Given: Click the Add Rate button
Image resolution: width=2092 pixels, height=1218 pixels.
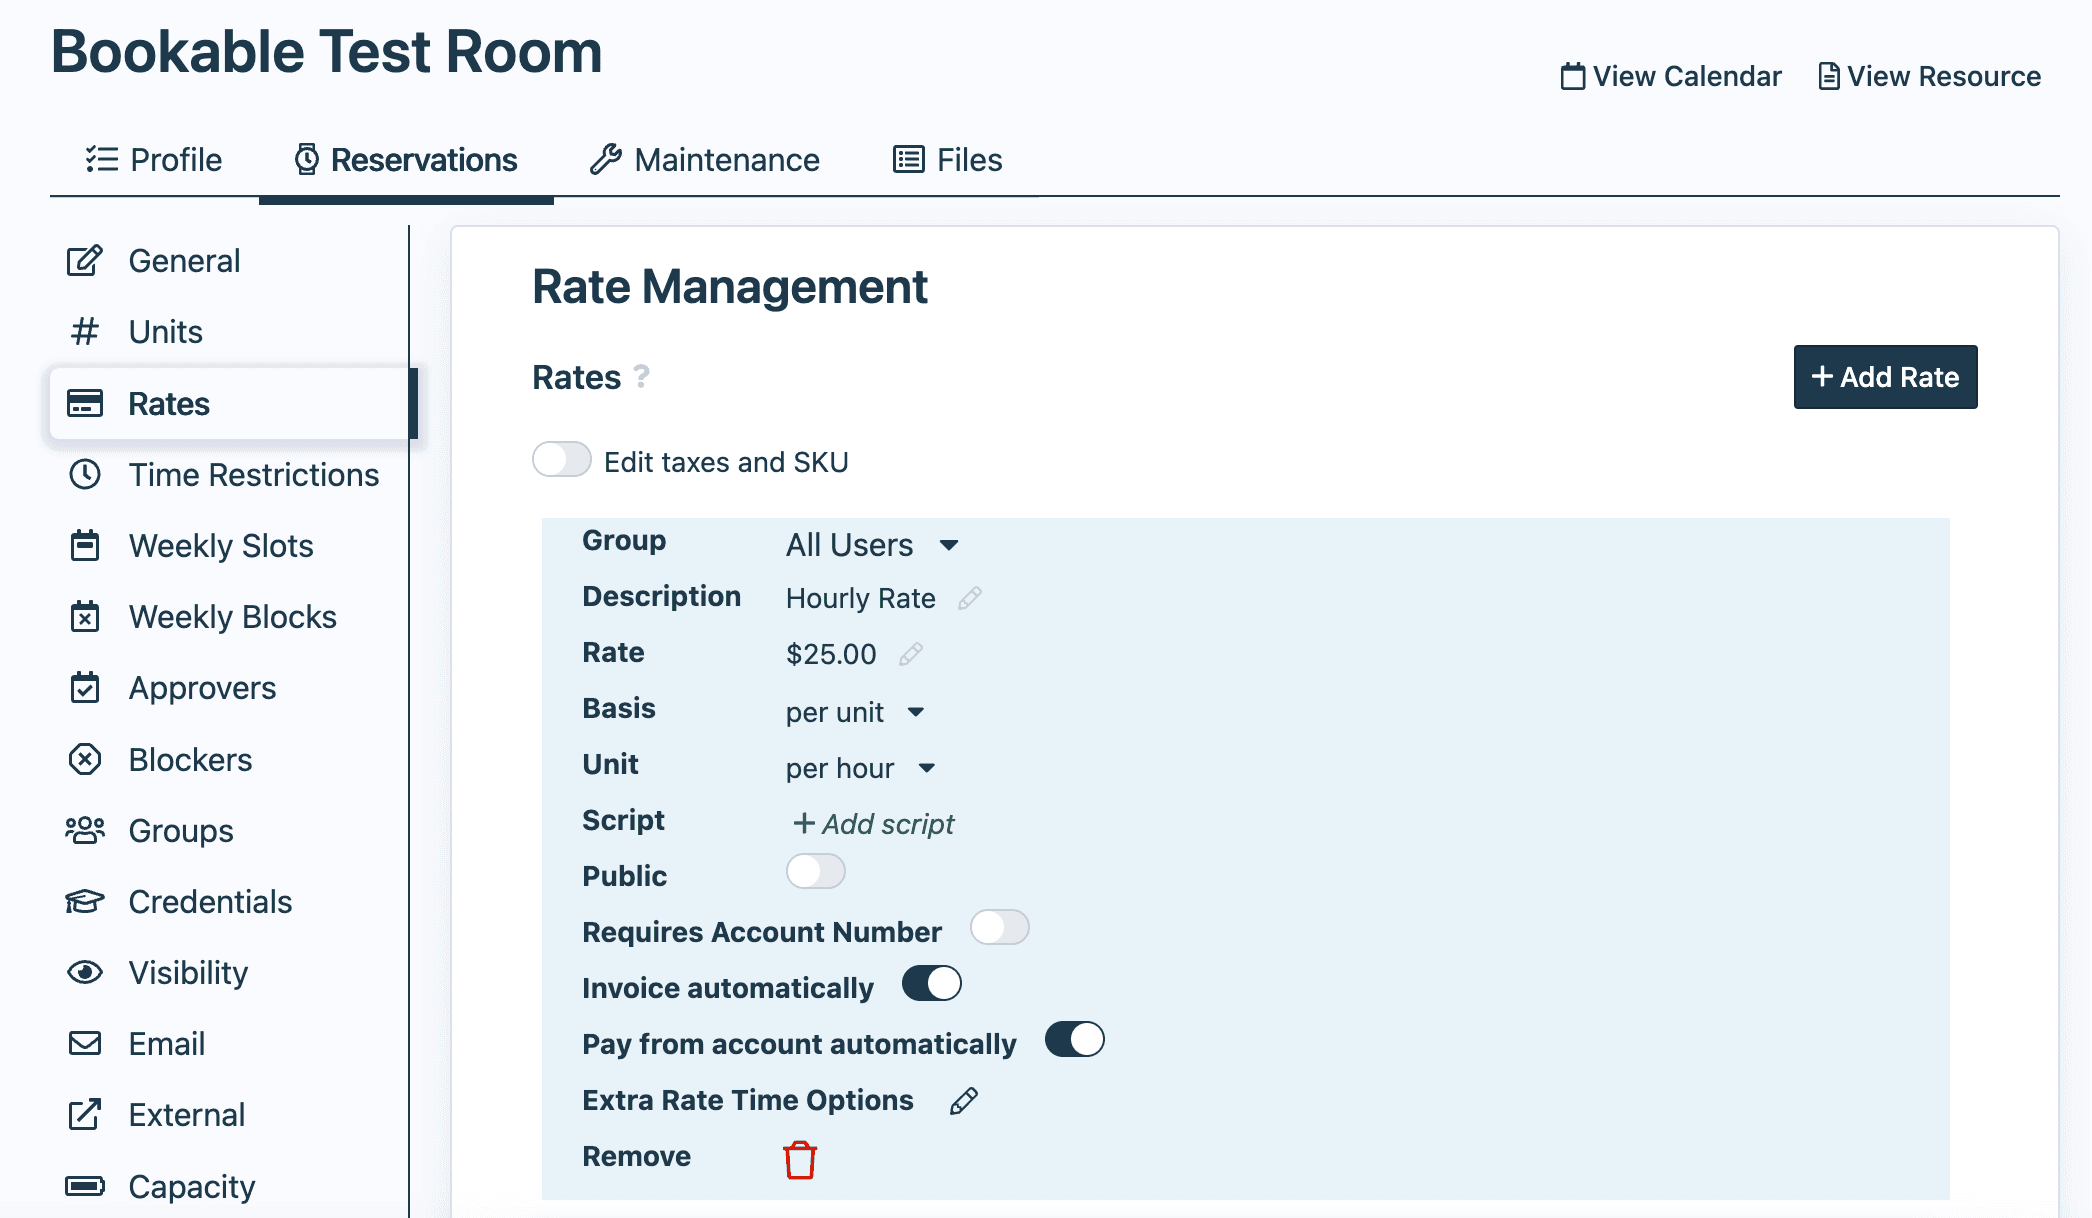Looking at the screenshot, I should click(x=1884, y=377).
